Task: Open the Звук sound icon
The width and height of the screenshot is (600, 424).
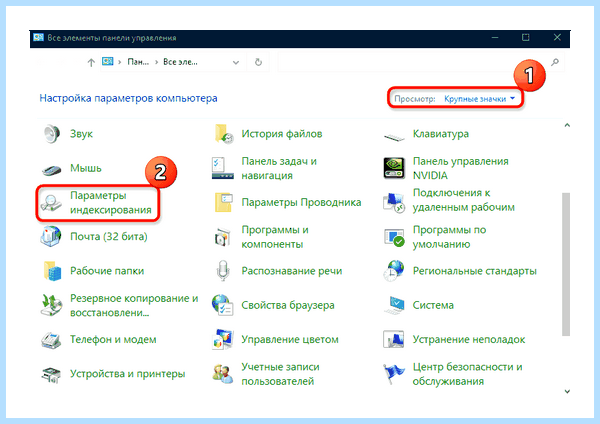Action: pos(51,134)
